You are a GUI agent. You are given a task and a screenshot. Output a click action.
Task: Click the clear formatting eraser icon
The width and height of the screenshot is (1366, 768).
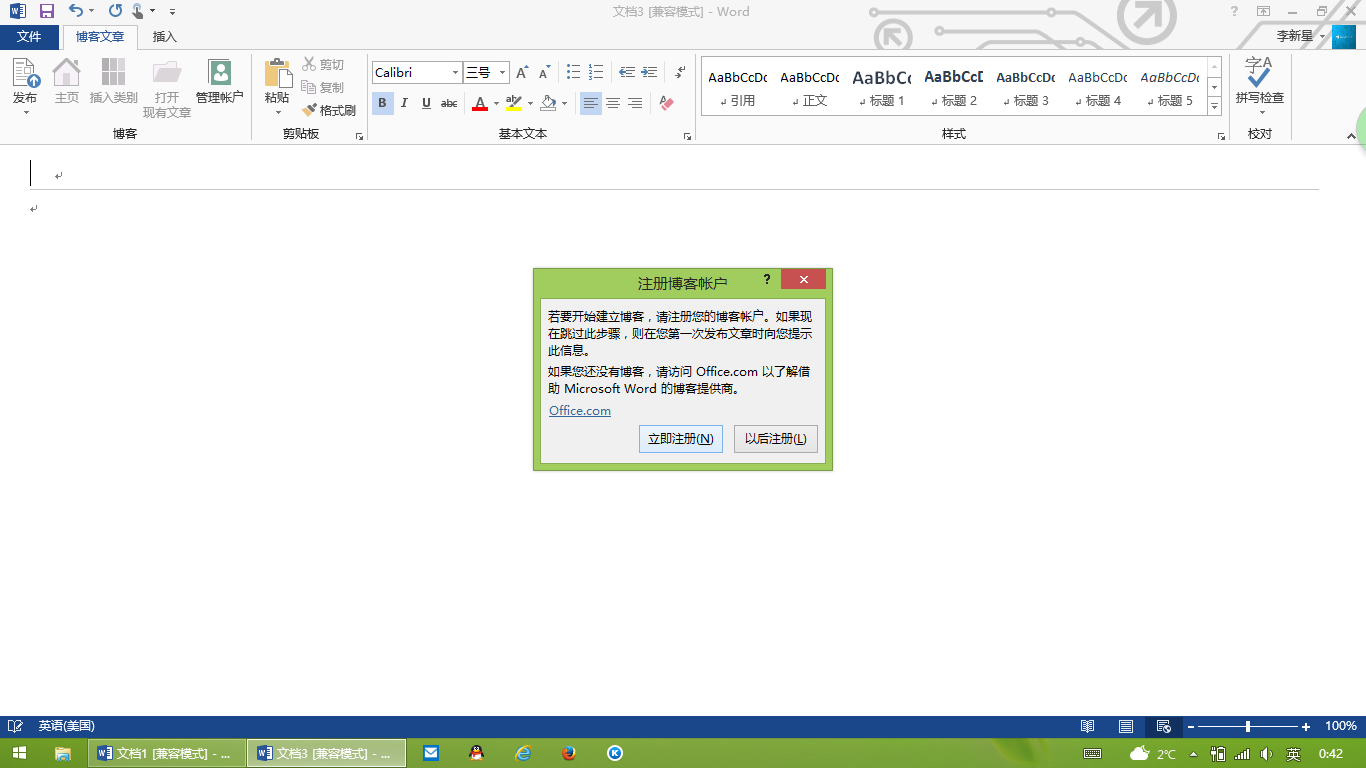667,103
